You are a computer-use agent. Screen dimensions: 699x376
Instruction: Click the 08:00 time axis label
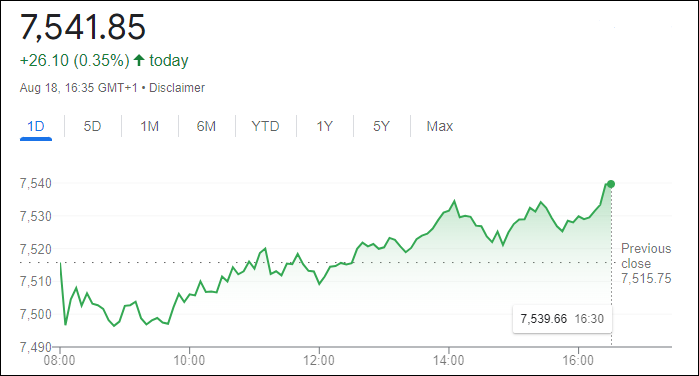click(x=59, y=360)
